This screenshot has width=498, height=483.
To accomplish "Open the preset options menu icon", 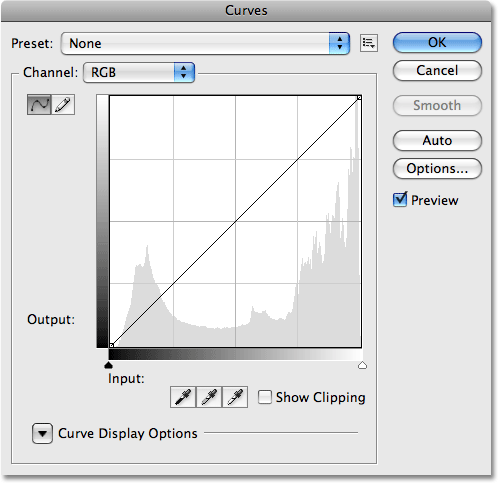I will (x=369, y=43).
